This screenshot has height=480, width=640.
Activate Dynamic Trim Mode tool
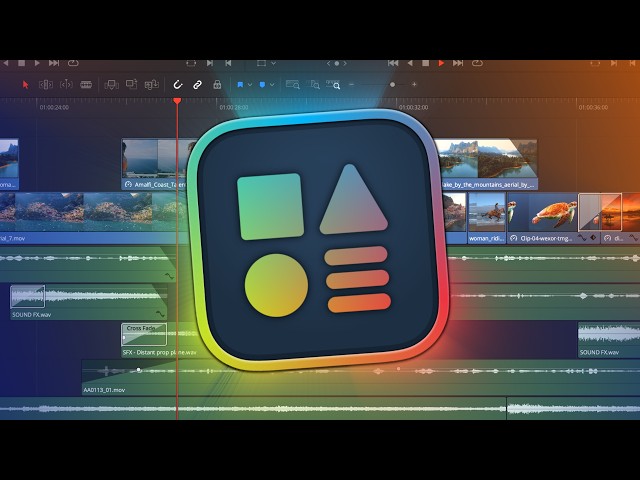pos(66,84)
